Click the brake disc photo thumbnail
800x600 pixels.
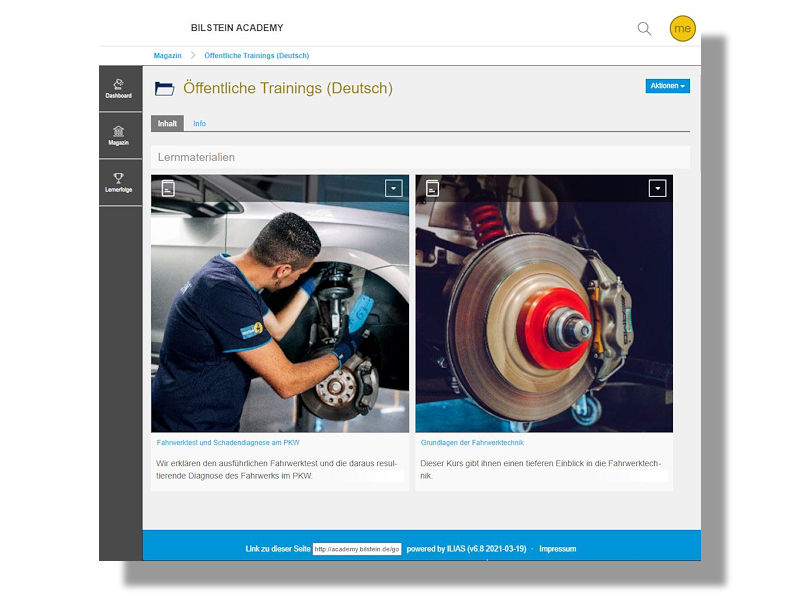pos(544,304)
